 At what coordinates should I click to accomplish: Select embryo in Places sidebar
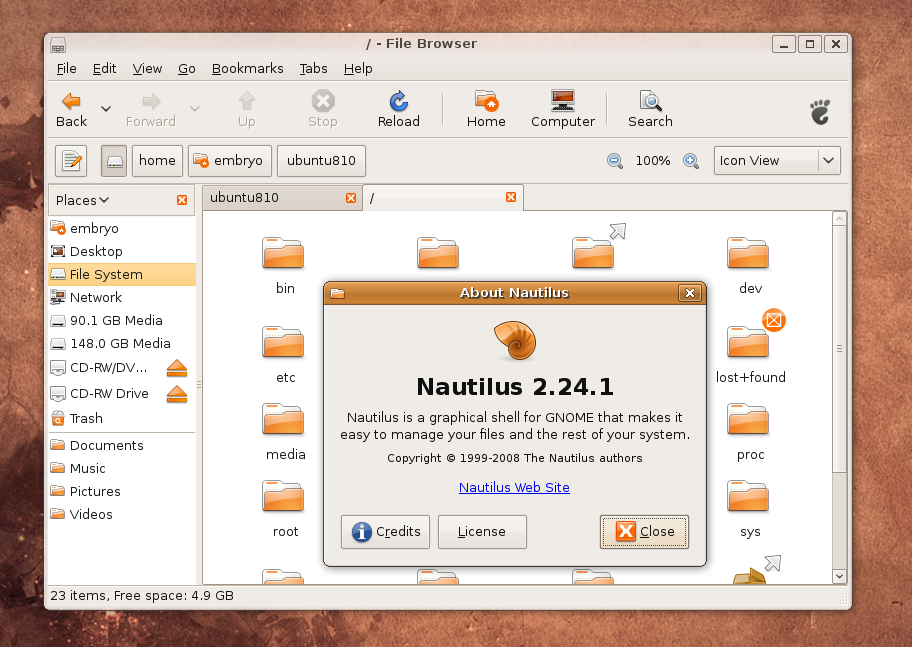pos(122,228)
